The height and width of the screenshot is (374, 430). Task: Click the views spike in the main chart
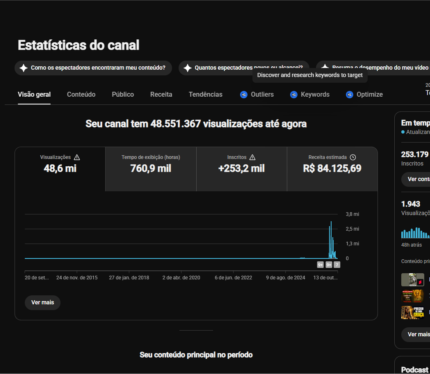click(332, 240)
